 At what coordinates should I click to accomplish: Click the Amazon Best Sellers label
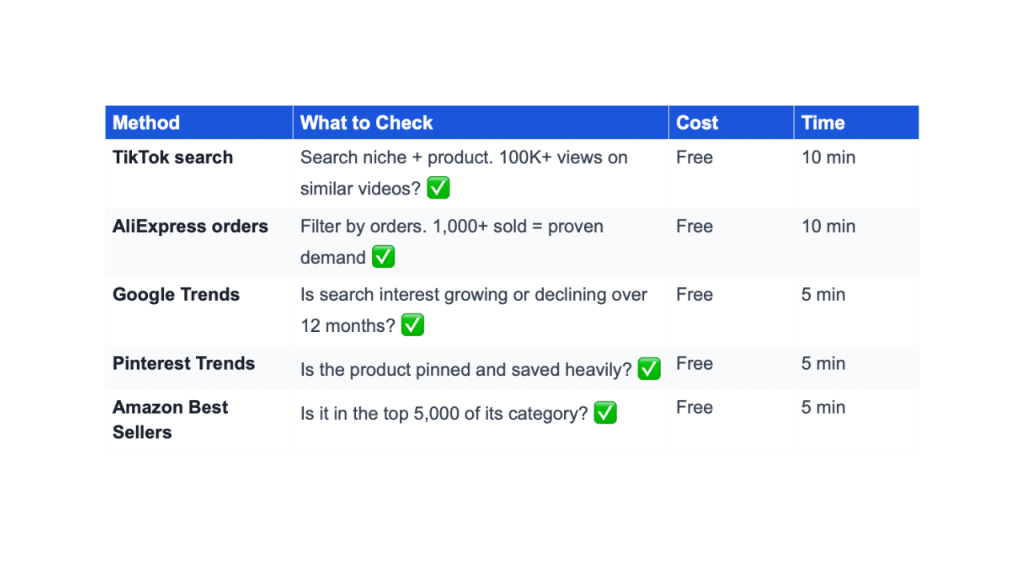(x=170, y=419)
